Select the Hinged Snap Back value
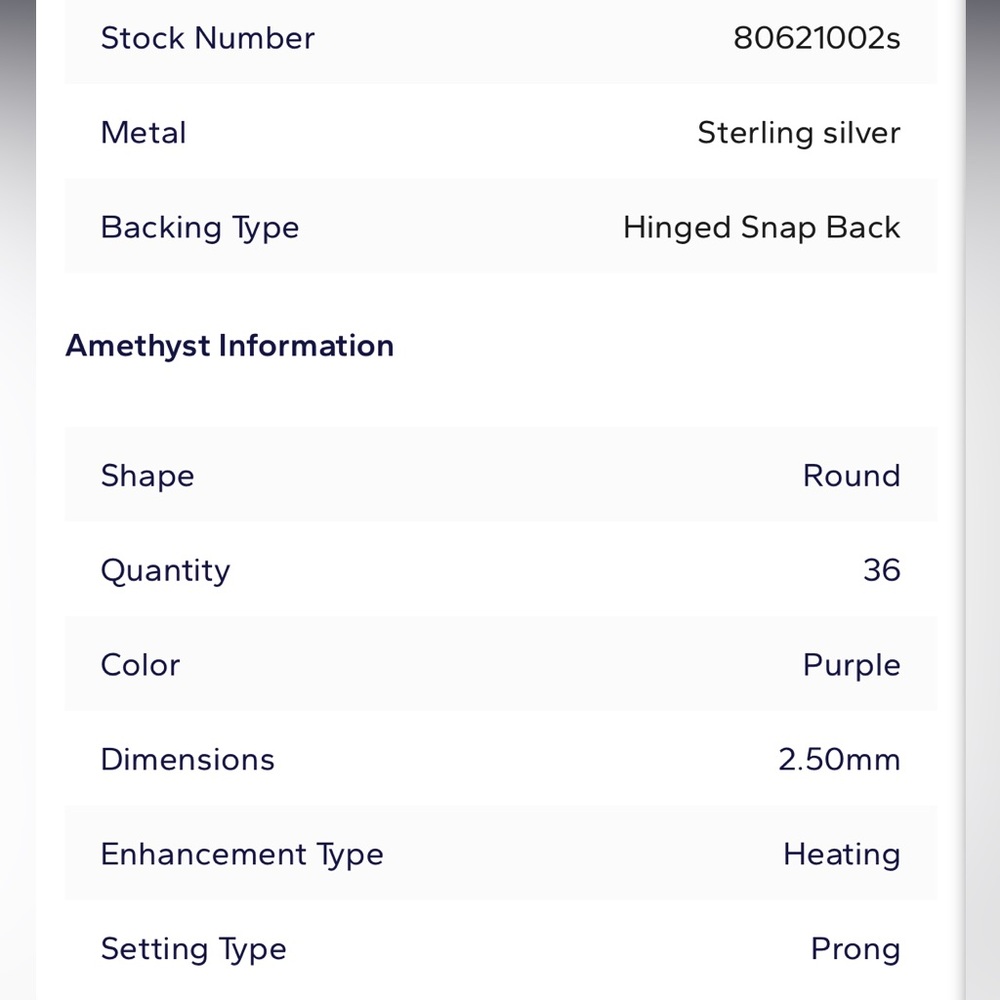Image resolution: width=1000 pixels, height=1000 pixels. [x=761, y=228]
